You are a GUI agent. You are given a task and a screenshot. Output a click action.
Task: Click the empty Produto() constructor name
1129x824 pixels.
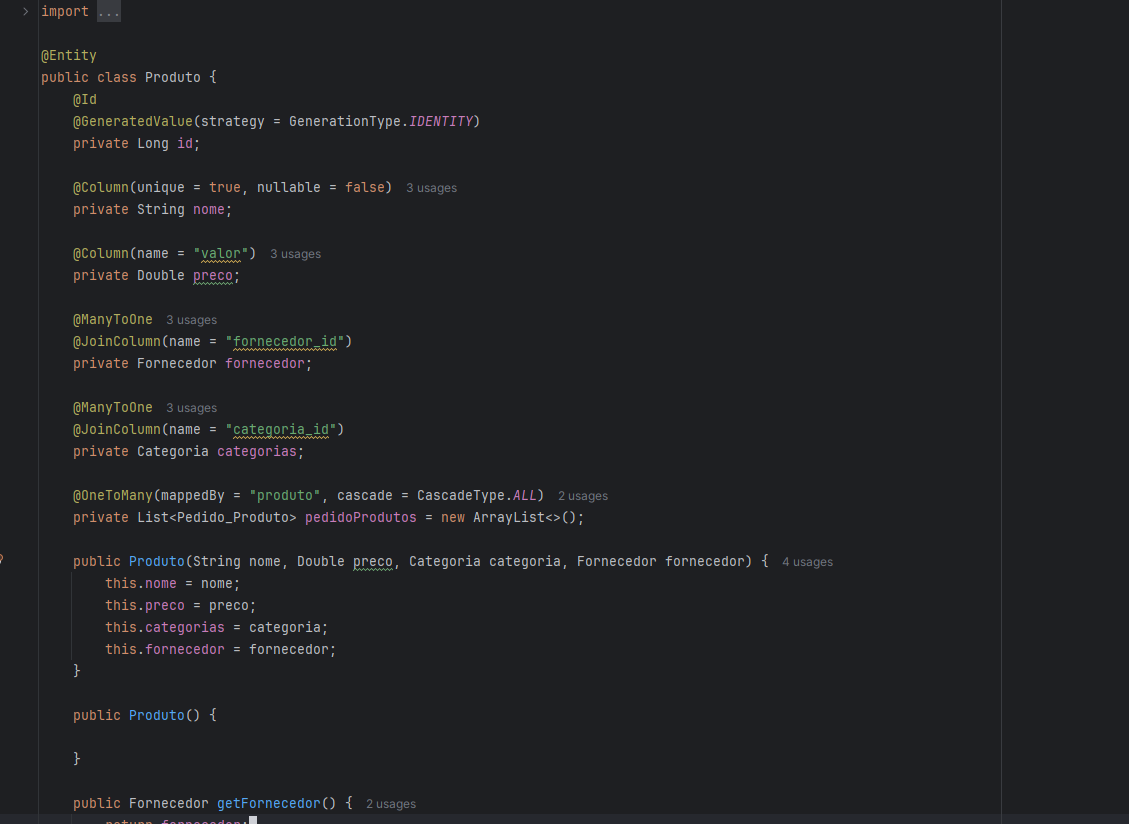click(157, 715)
